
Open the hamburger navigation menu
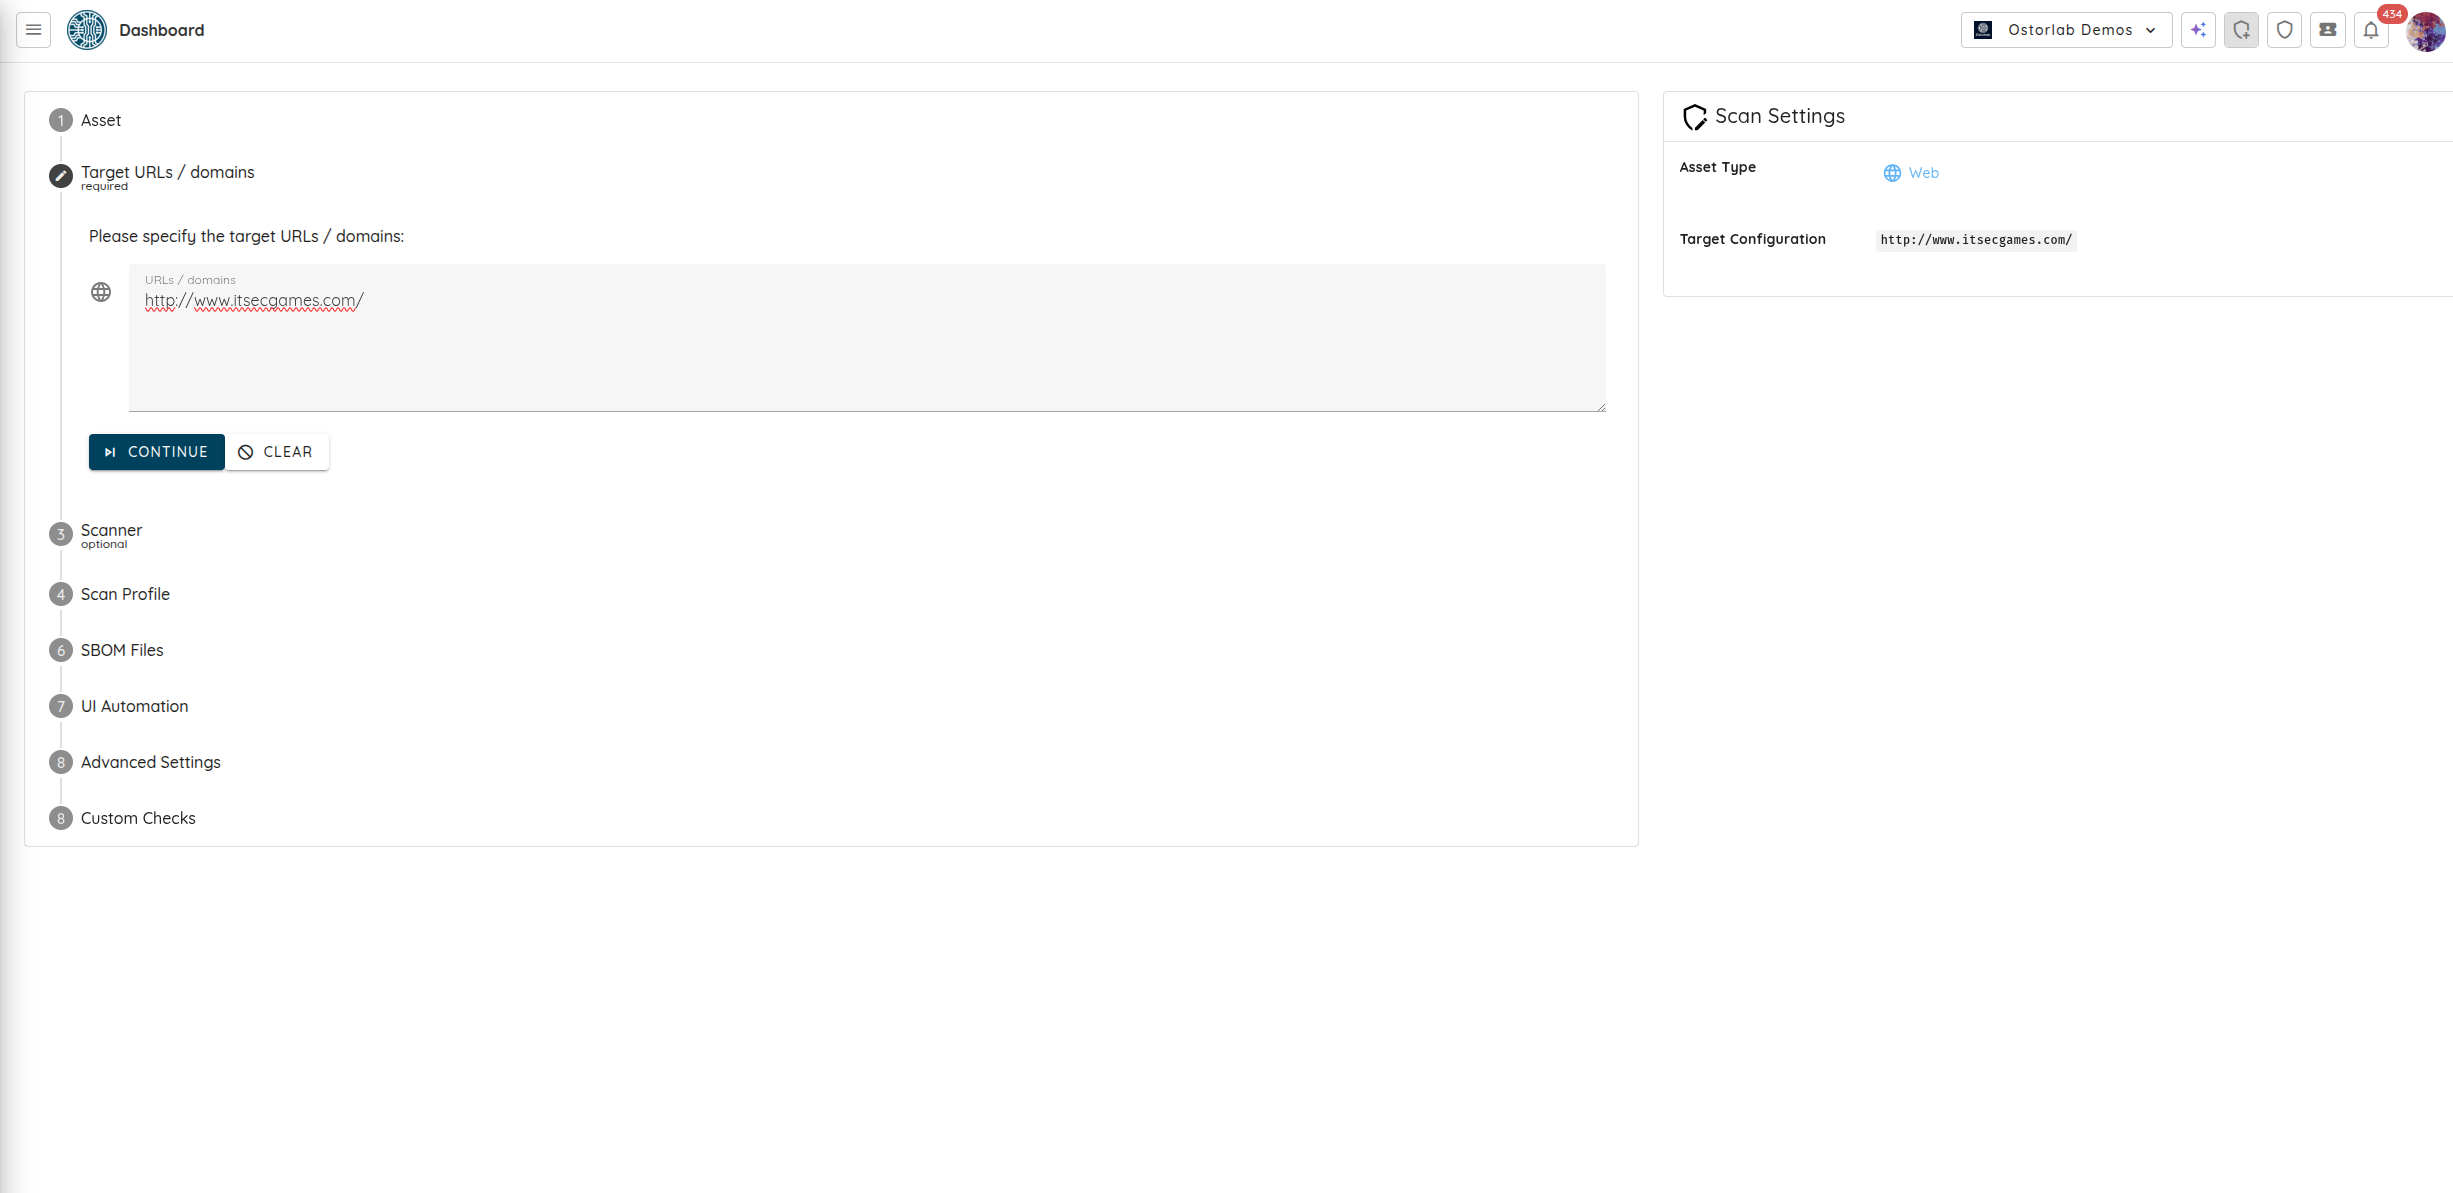[33, 30]
